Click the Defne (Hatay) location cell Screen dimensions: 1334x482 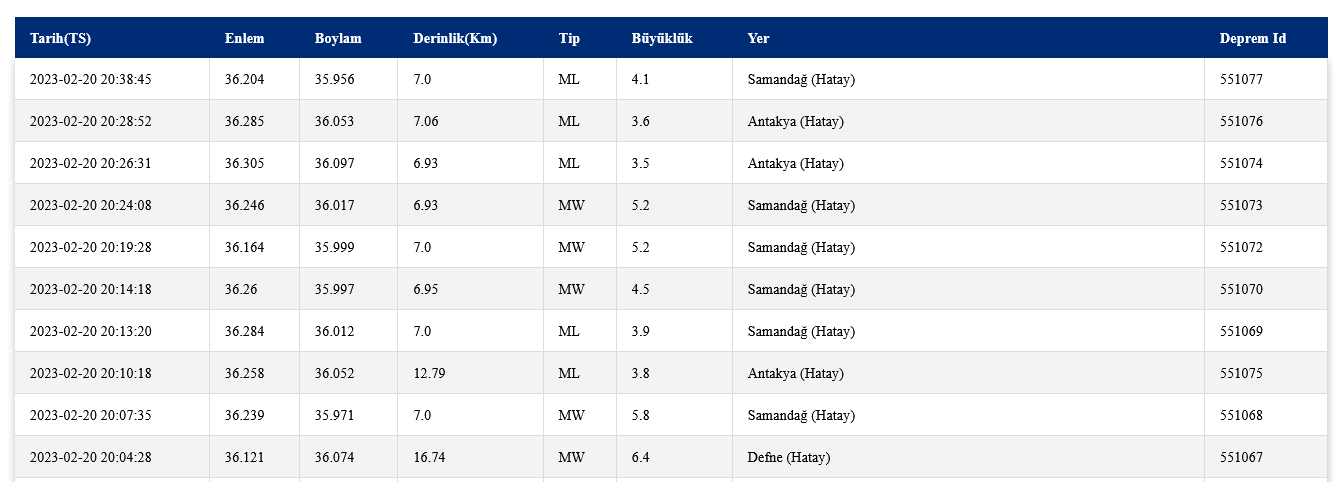[x=788, y=457]
